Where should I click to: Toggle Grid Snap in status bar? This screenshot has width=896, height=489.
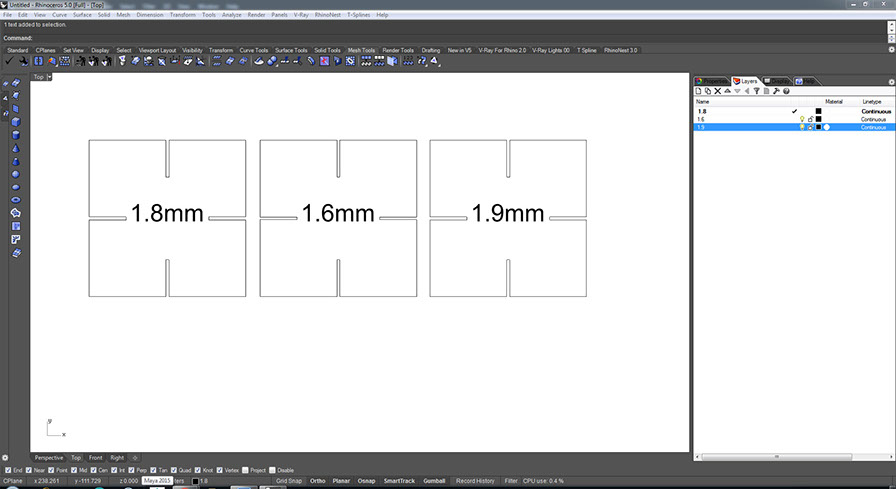[289, 481]
